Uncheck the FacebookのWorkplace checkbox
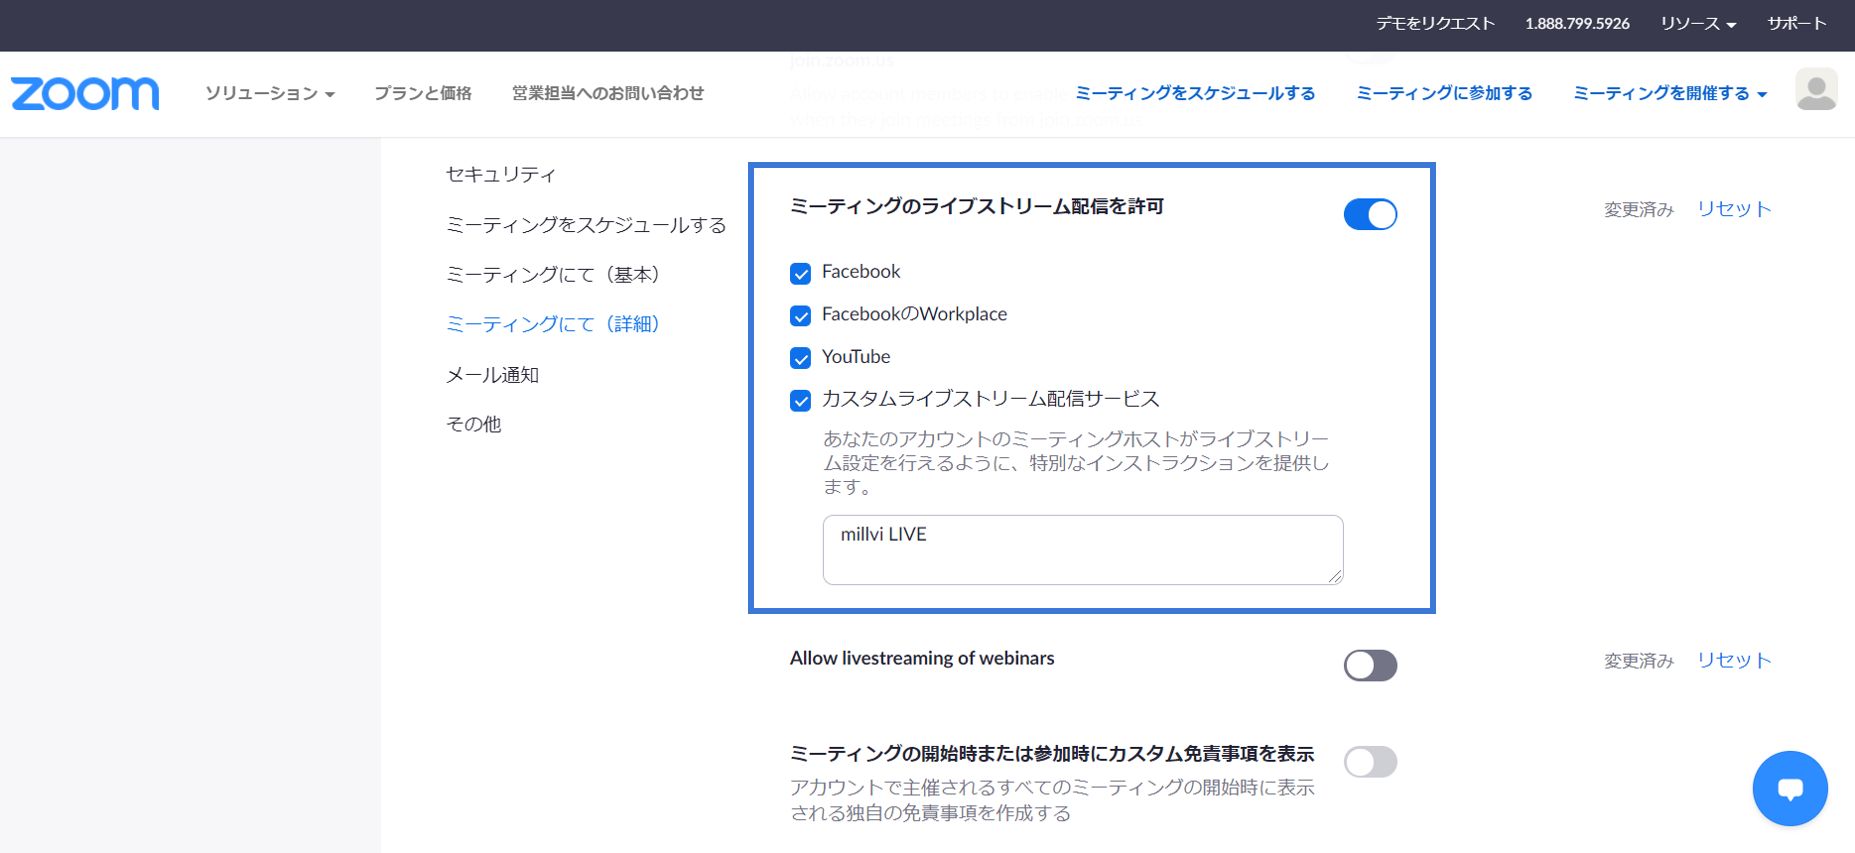Image resolution: width=1855 pixels, height=853 pixels. pos(800,316)
